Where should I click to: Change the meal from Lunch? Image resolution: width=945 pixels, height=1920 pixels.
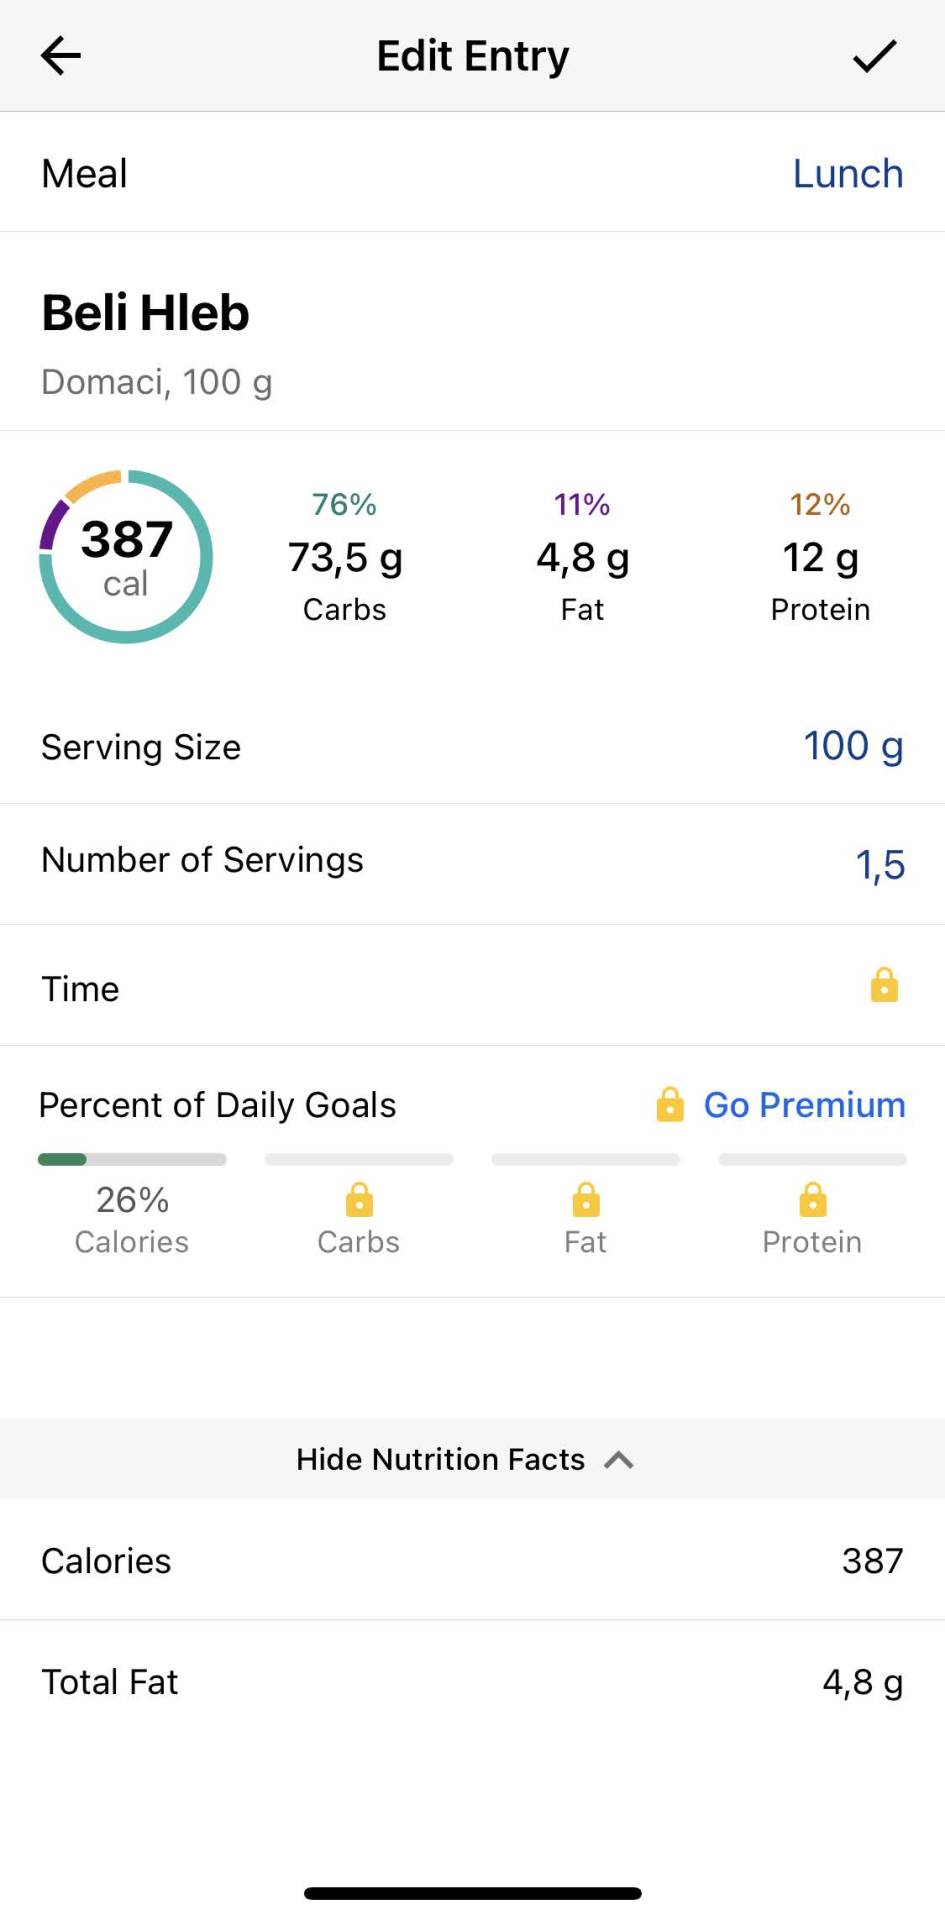click(x=847, y=174)
